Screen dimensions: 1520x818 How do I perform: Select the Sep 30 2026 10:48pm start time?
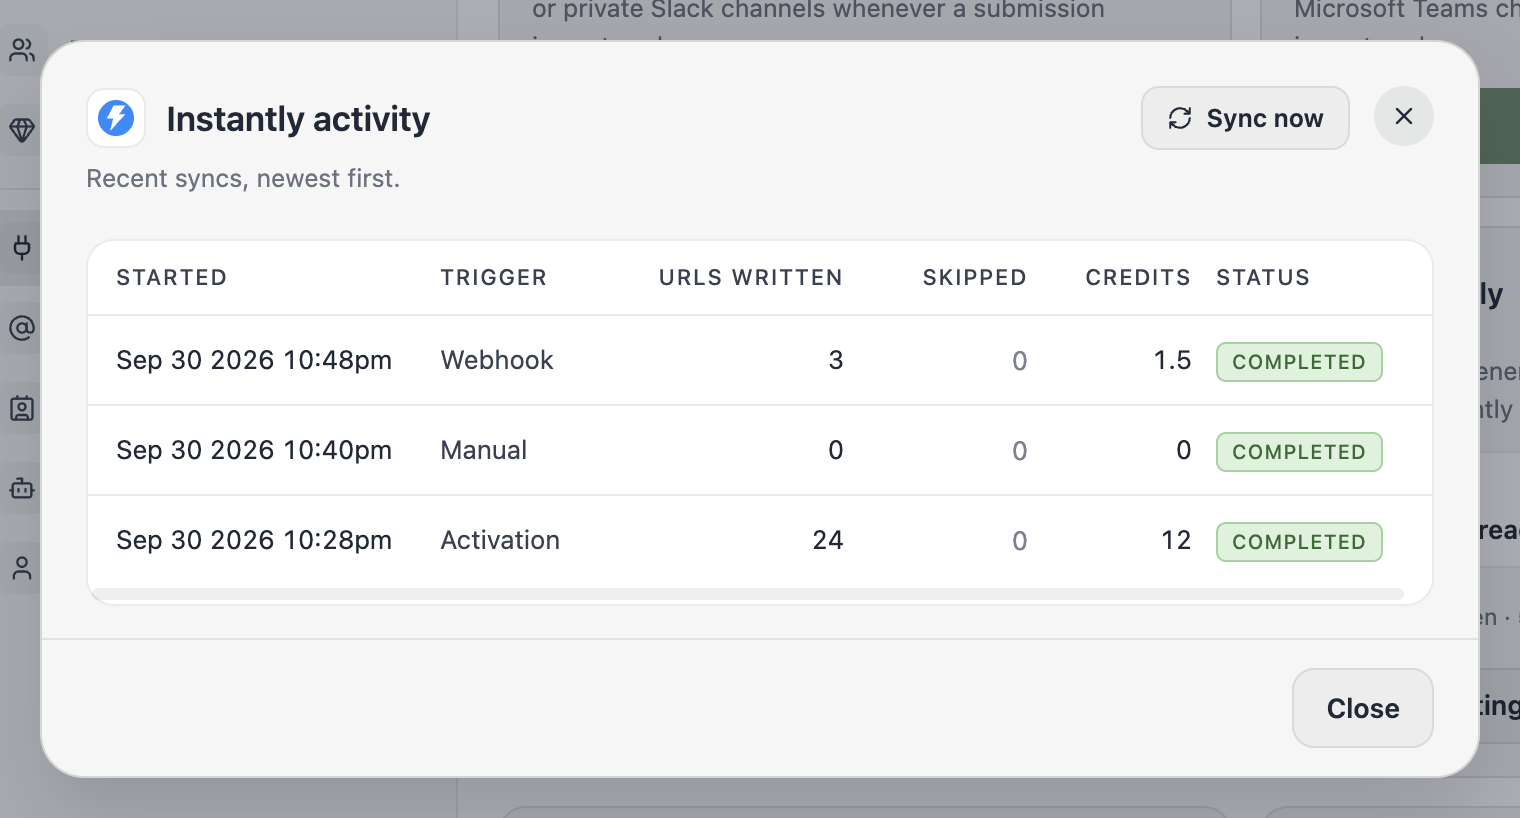point(254,360)
